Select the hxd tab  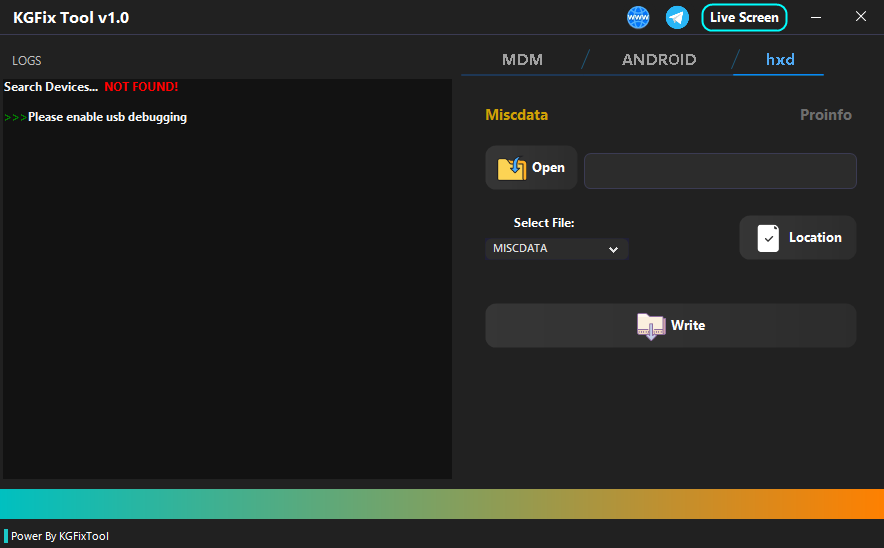pyautogui.click(x=780, y=60)
